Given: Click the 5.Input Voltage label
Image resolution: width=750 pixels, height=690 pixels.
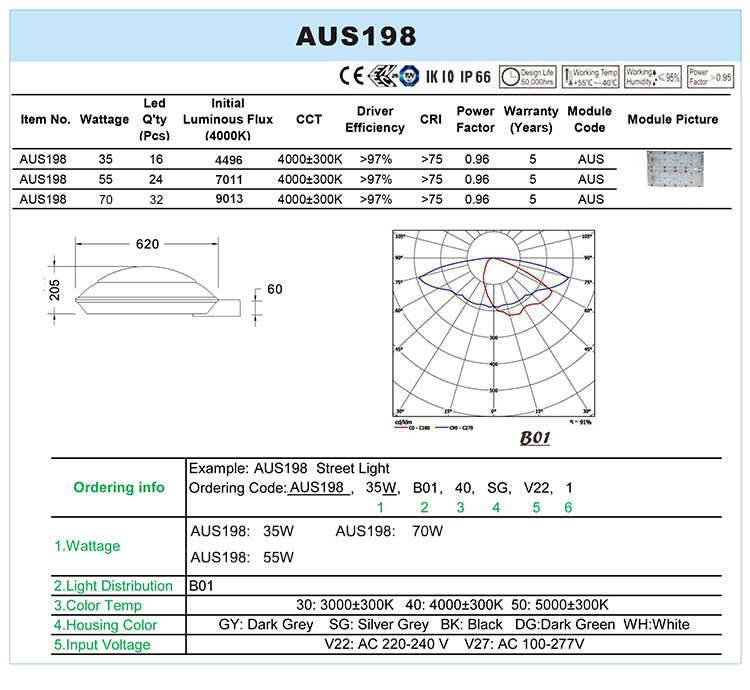Looking at the screenshot, I should pyautogui.click(x=102, y=645).
